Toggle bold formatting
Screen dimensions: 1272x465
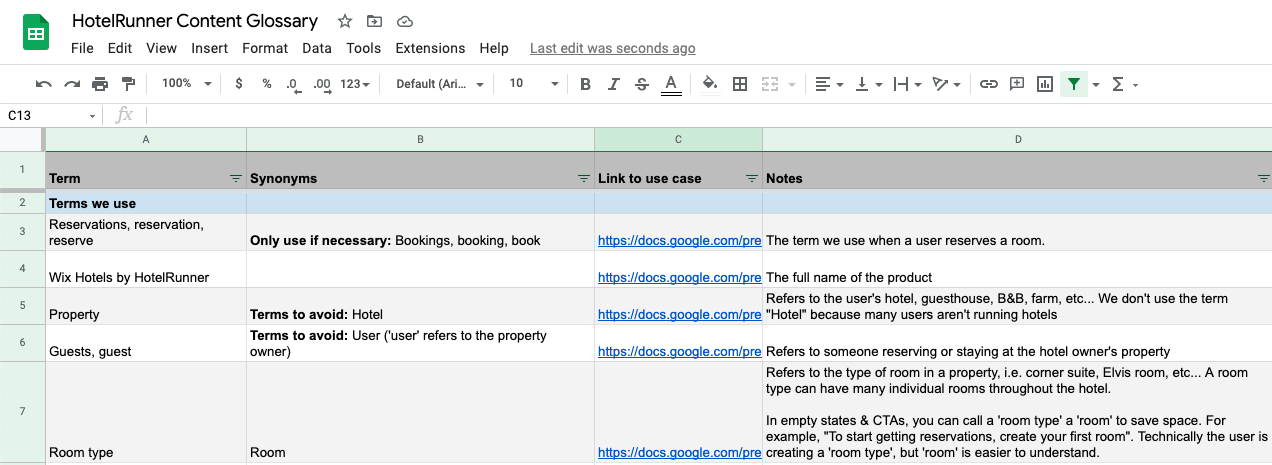point(585,84)
